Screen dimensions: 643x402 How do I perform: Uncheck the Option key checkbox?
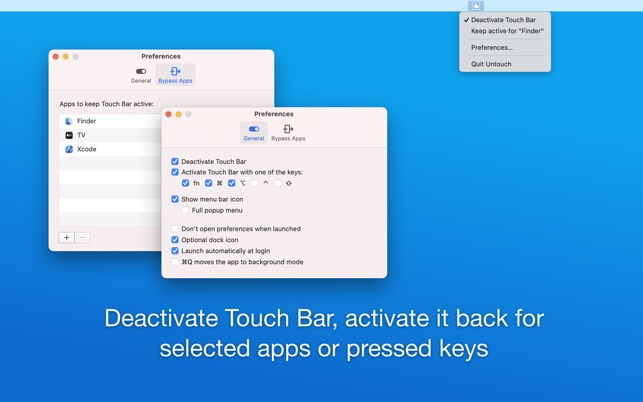tap(232, 183)
